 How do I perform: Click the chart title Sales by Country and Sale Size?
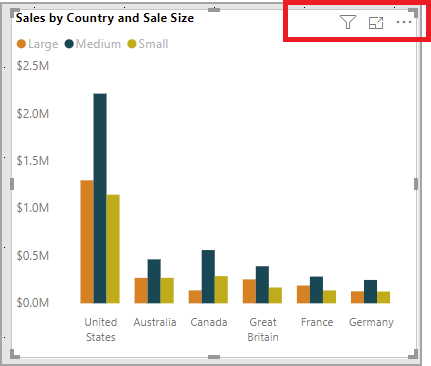105,18
